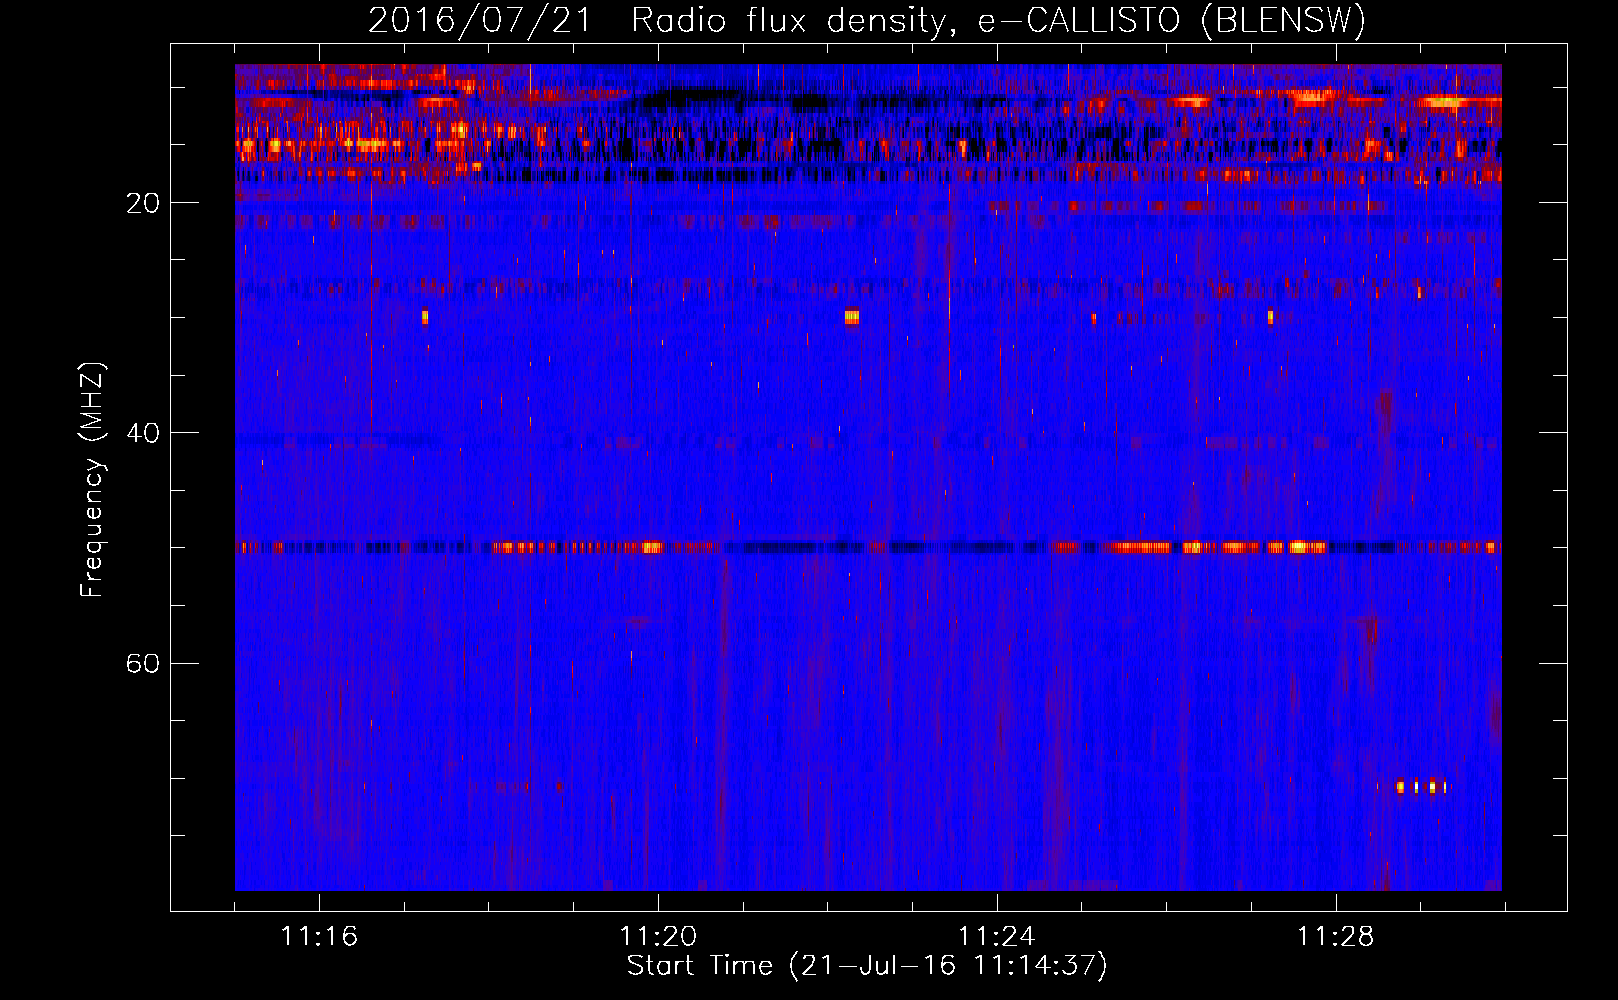This screenshot has width=1618, height=1000.
Task: Click the '11:16' time tick label
Action: pos(319,937)
